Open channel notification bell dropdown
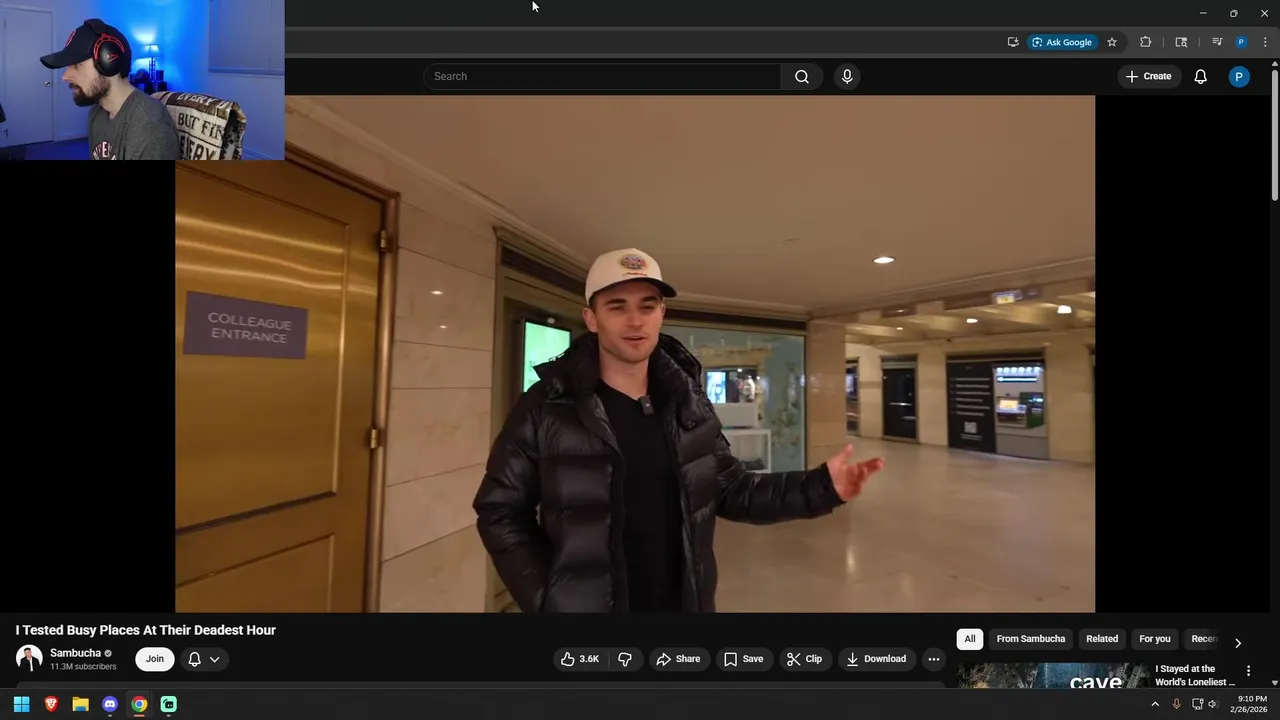Viewport: 1280px width, 720px height. coord(204,659)
